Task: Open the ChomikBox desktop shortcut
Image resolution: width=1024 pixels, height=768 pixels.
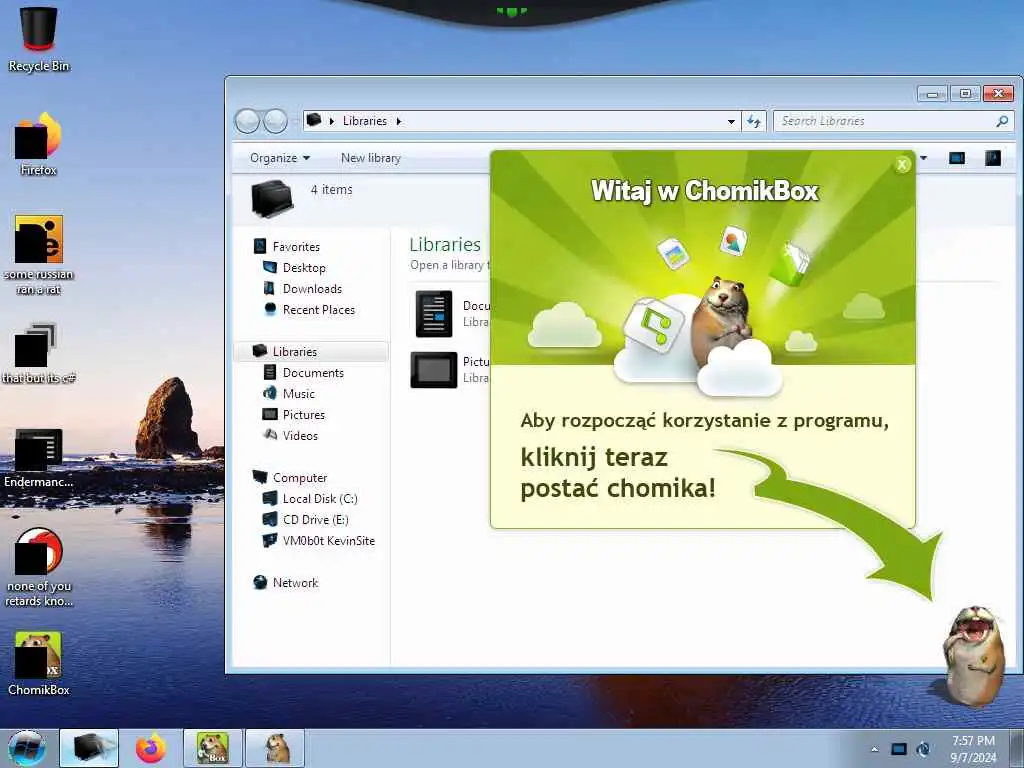Action: click(39, 664)
